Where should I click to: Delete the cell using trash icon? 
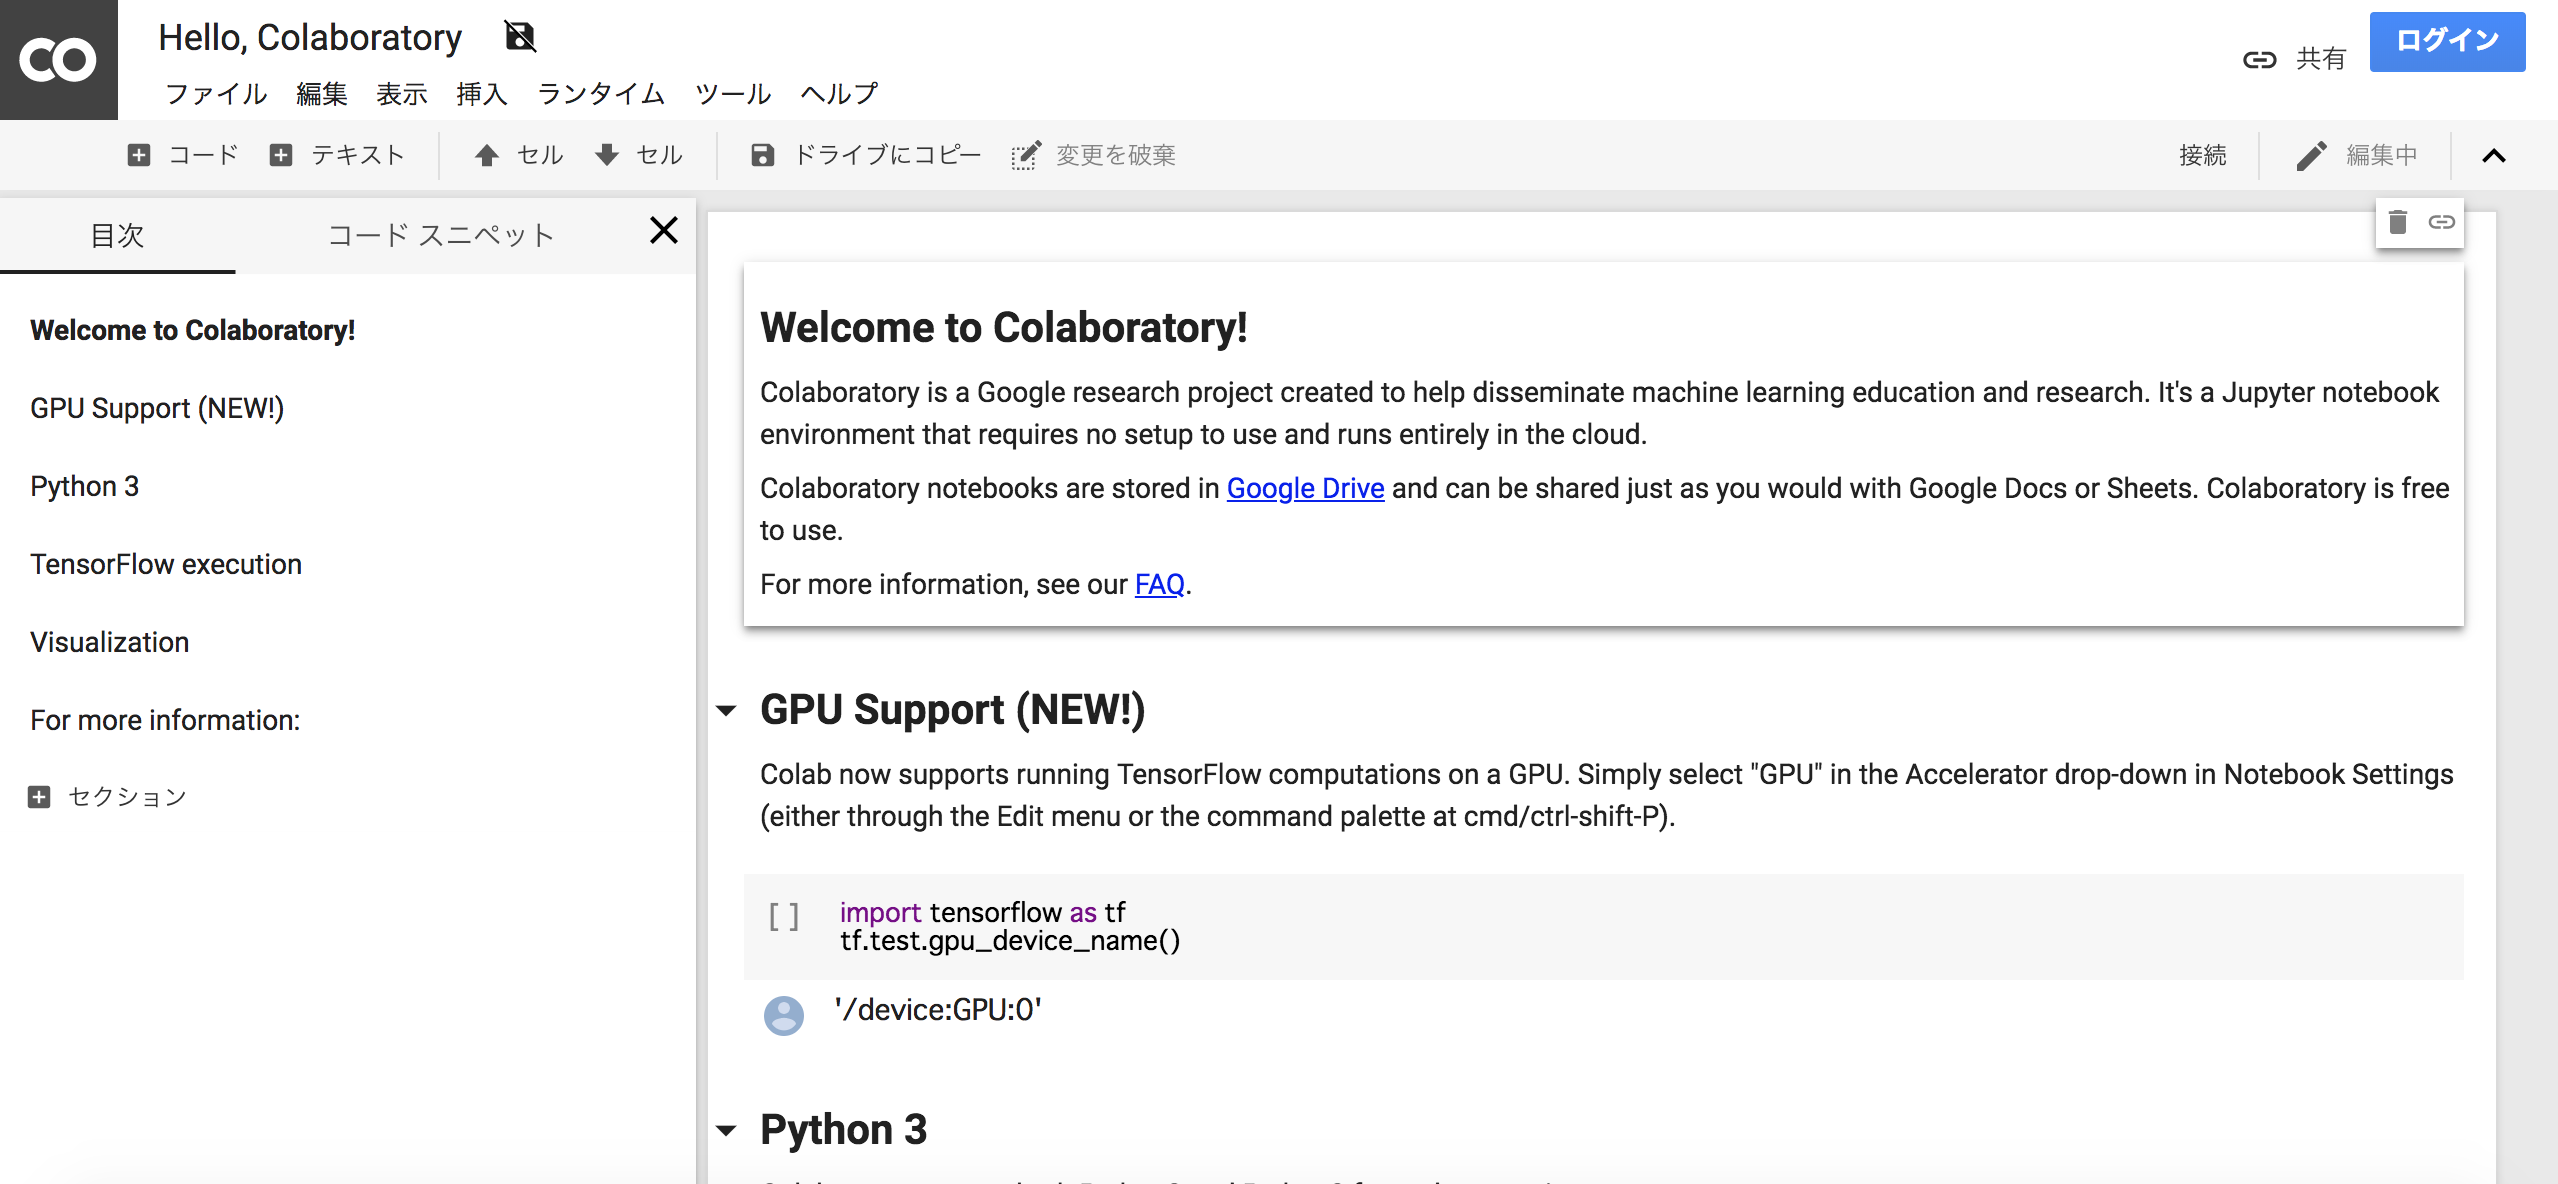point(2398,222)
